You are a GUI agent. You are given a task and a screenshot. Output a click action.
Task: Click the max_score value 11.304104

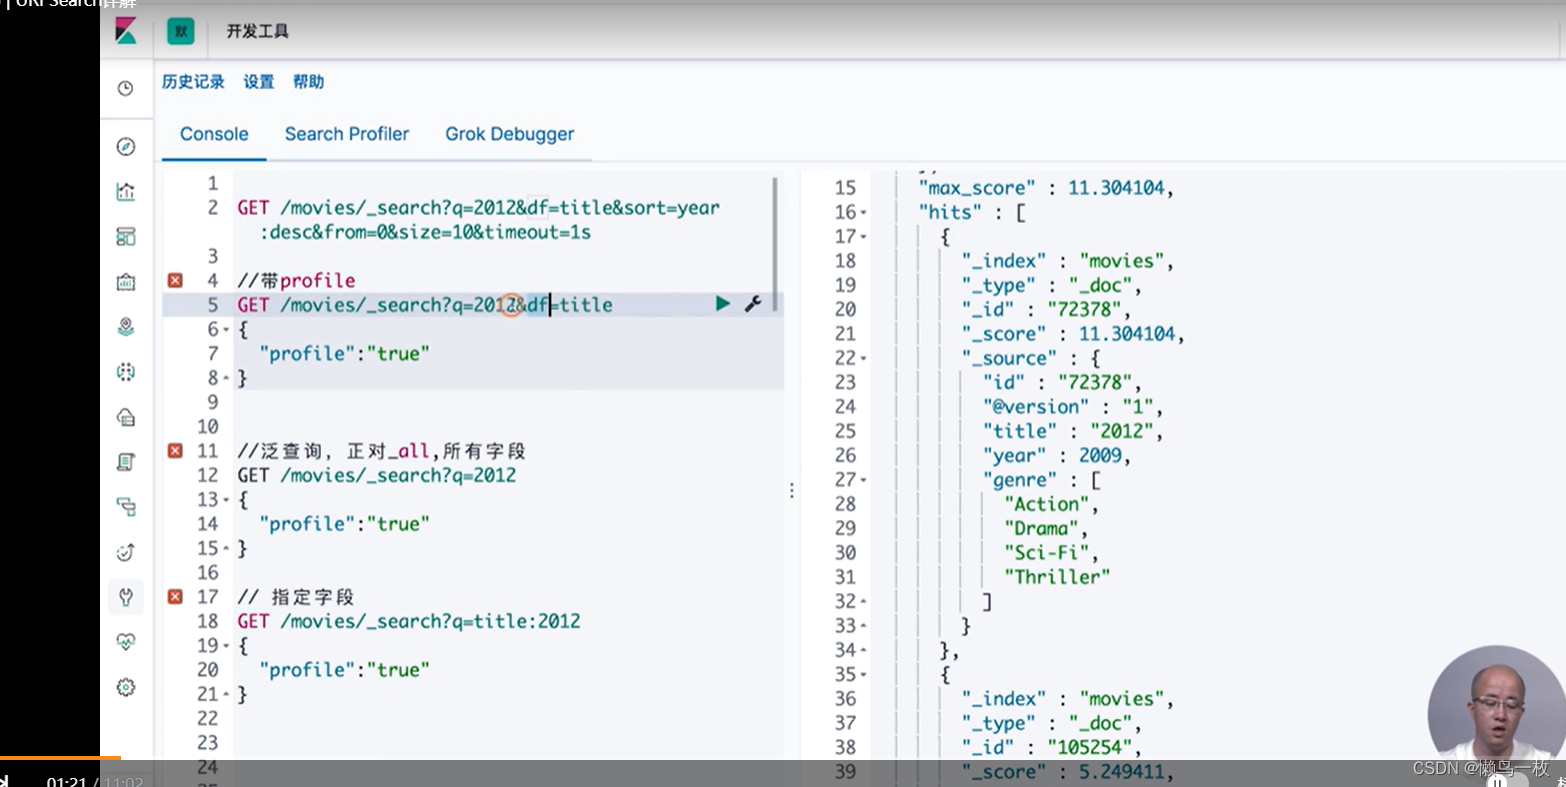[x=1116, y=188]
